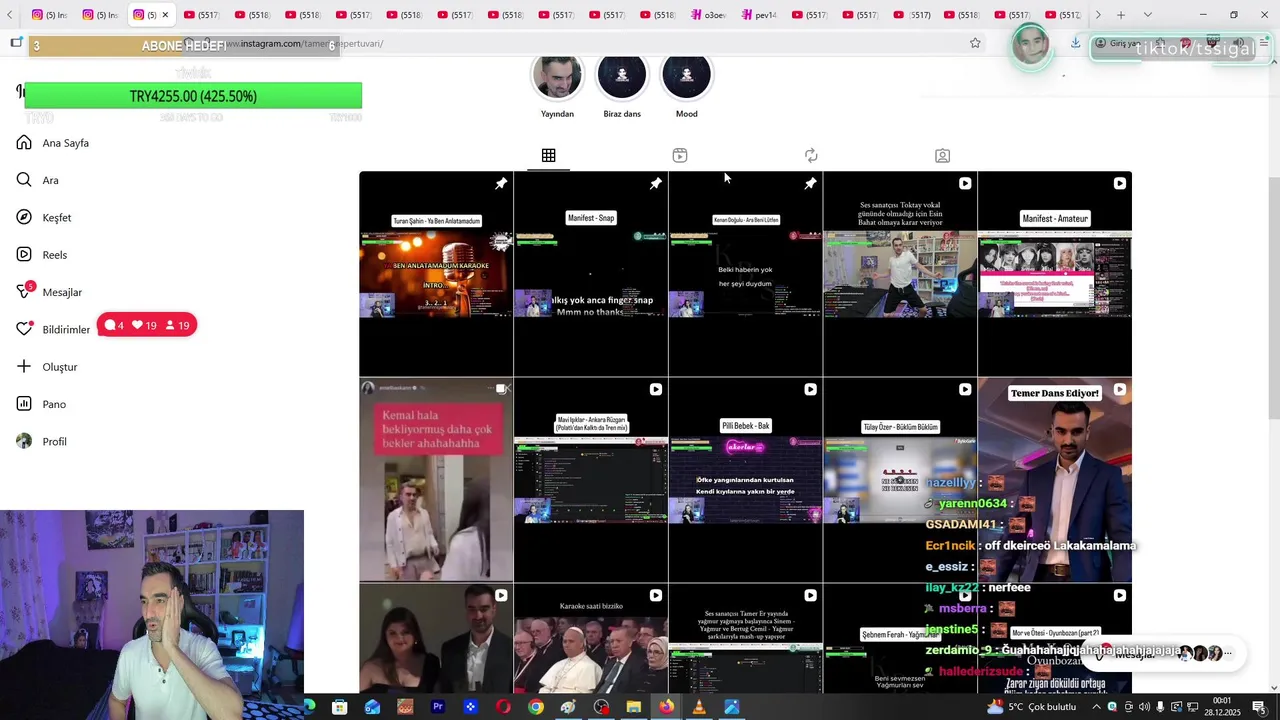Show Bildirimler notifications panel

53,329
